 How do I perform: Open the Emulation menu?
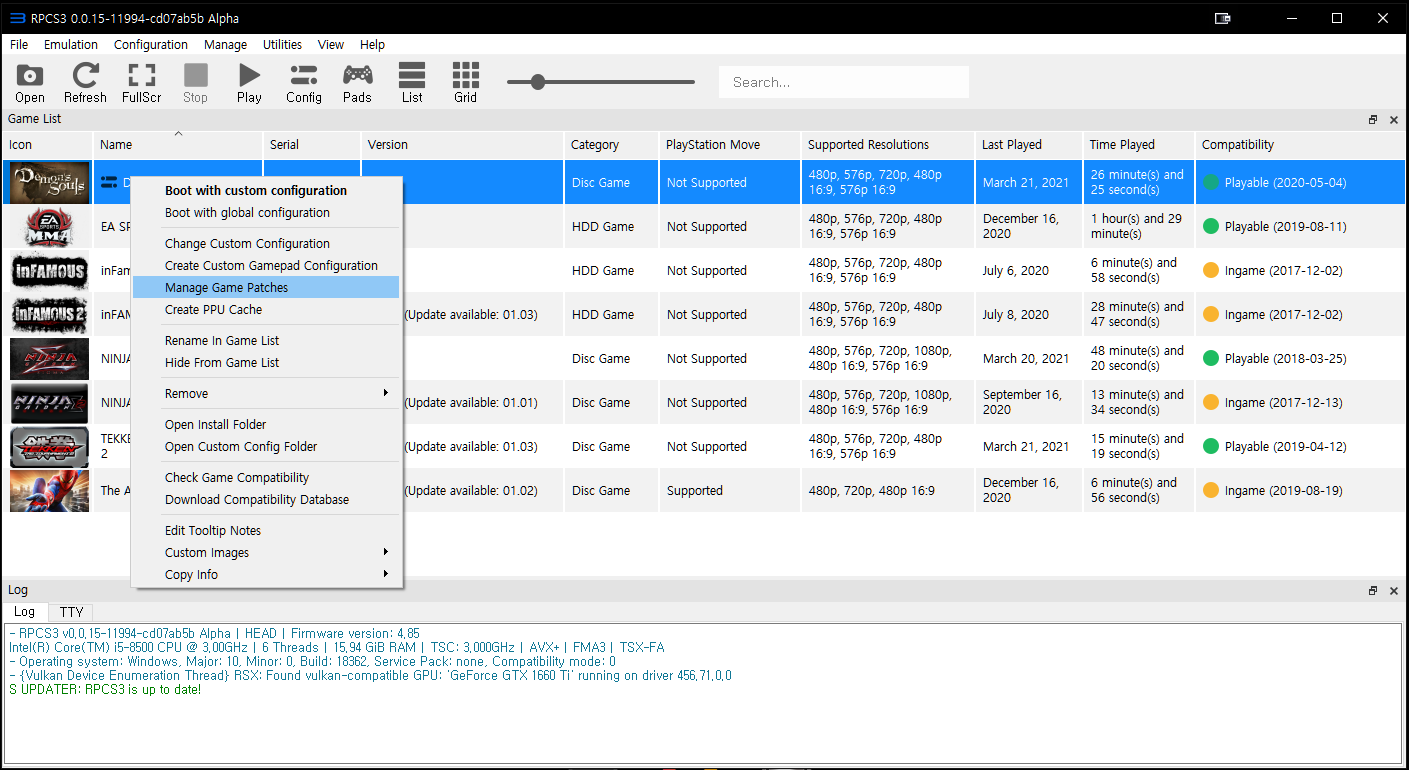pos(71,44)
